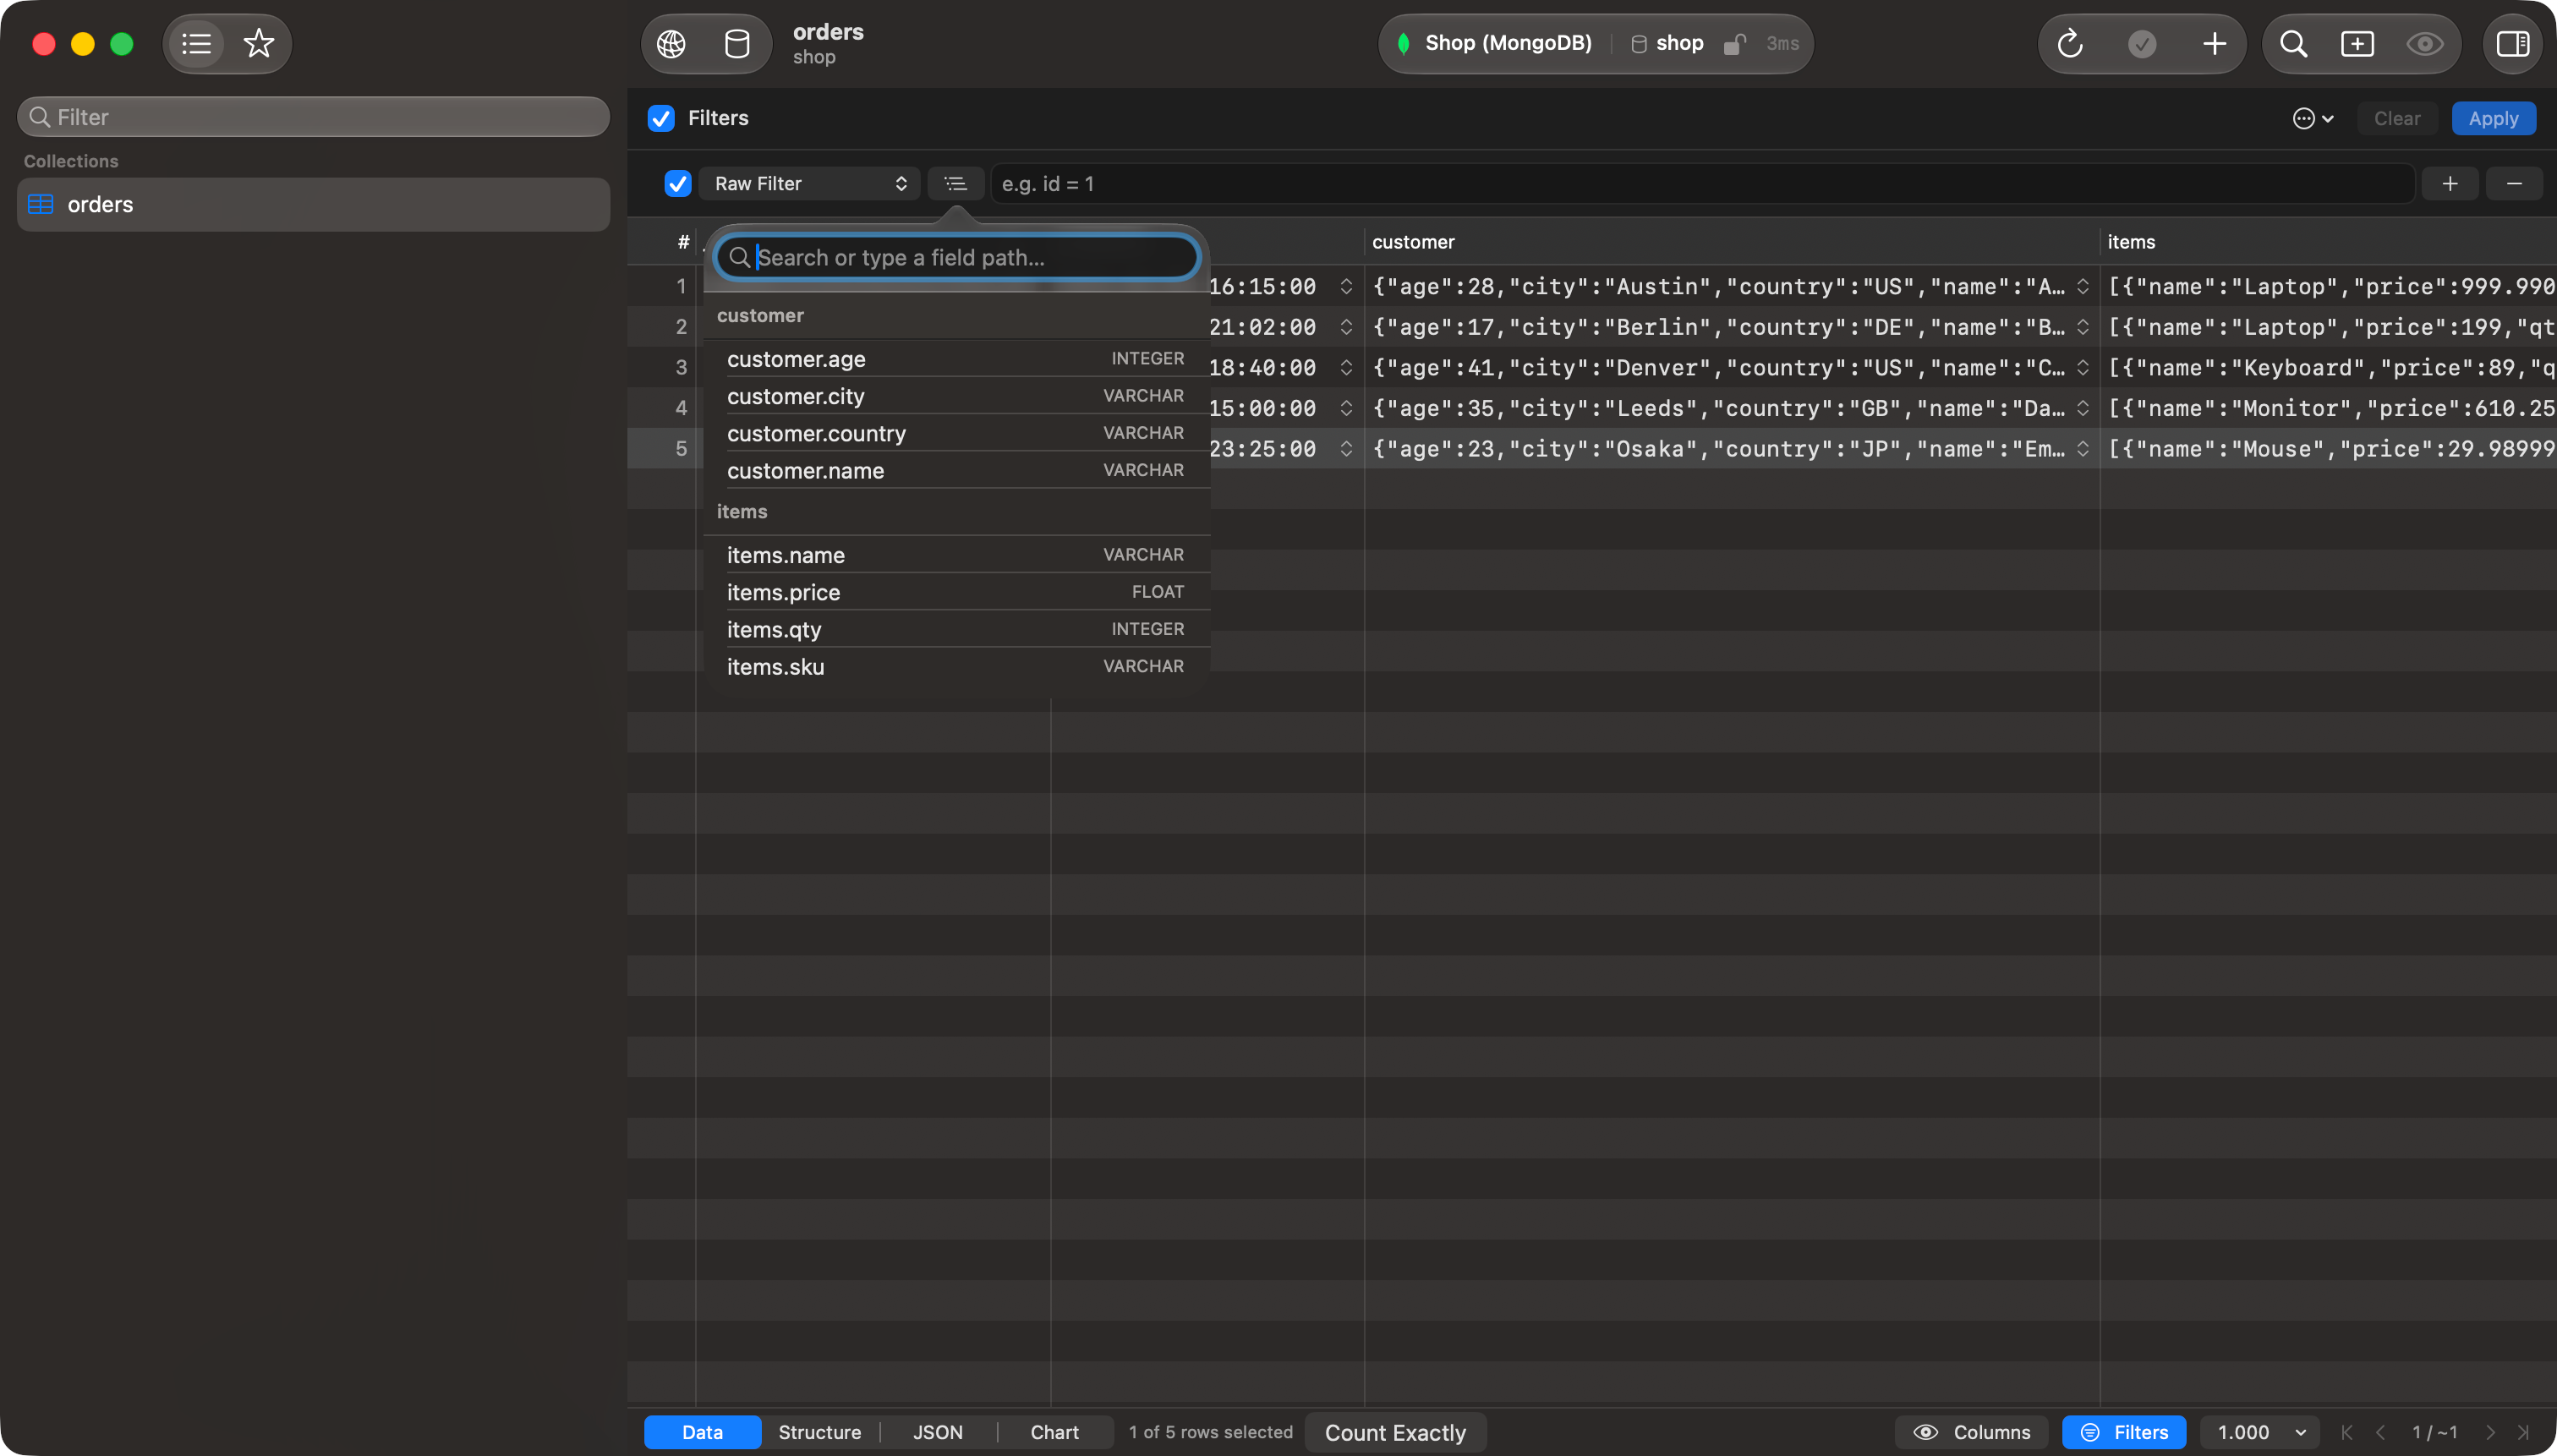Image resolution: width=2557 pixels, height=1456 pixels.
Task: Toggle the Filters master checkbox
Action: pyautogui.click(x=661, y=118)
